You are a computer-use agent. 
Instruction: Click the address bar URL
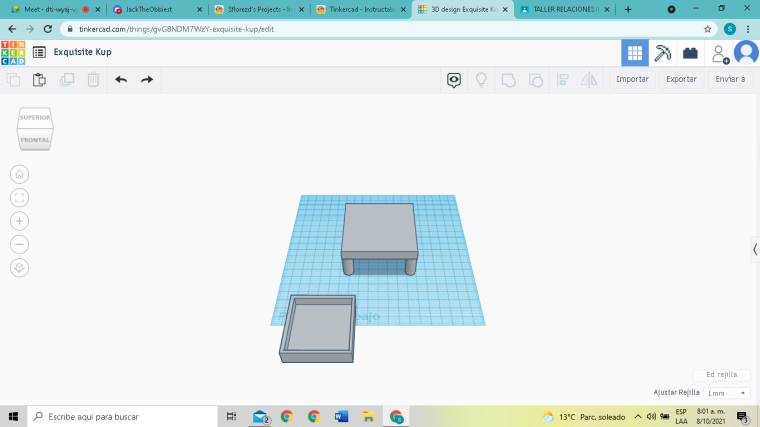click(176, 29)
